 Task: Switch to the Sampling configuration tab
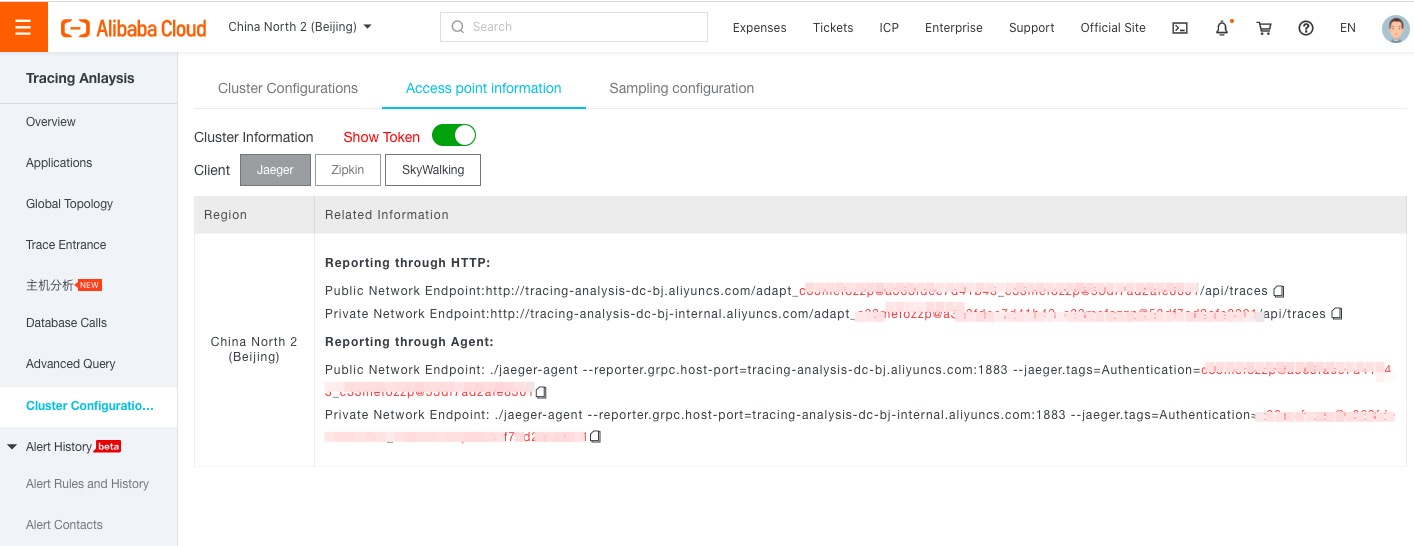tap(681, 88)
